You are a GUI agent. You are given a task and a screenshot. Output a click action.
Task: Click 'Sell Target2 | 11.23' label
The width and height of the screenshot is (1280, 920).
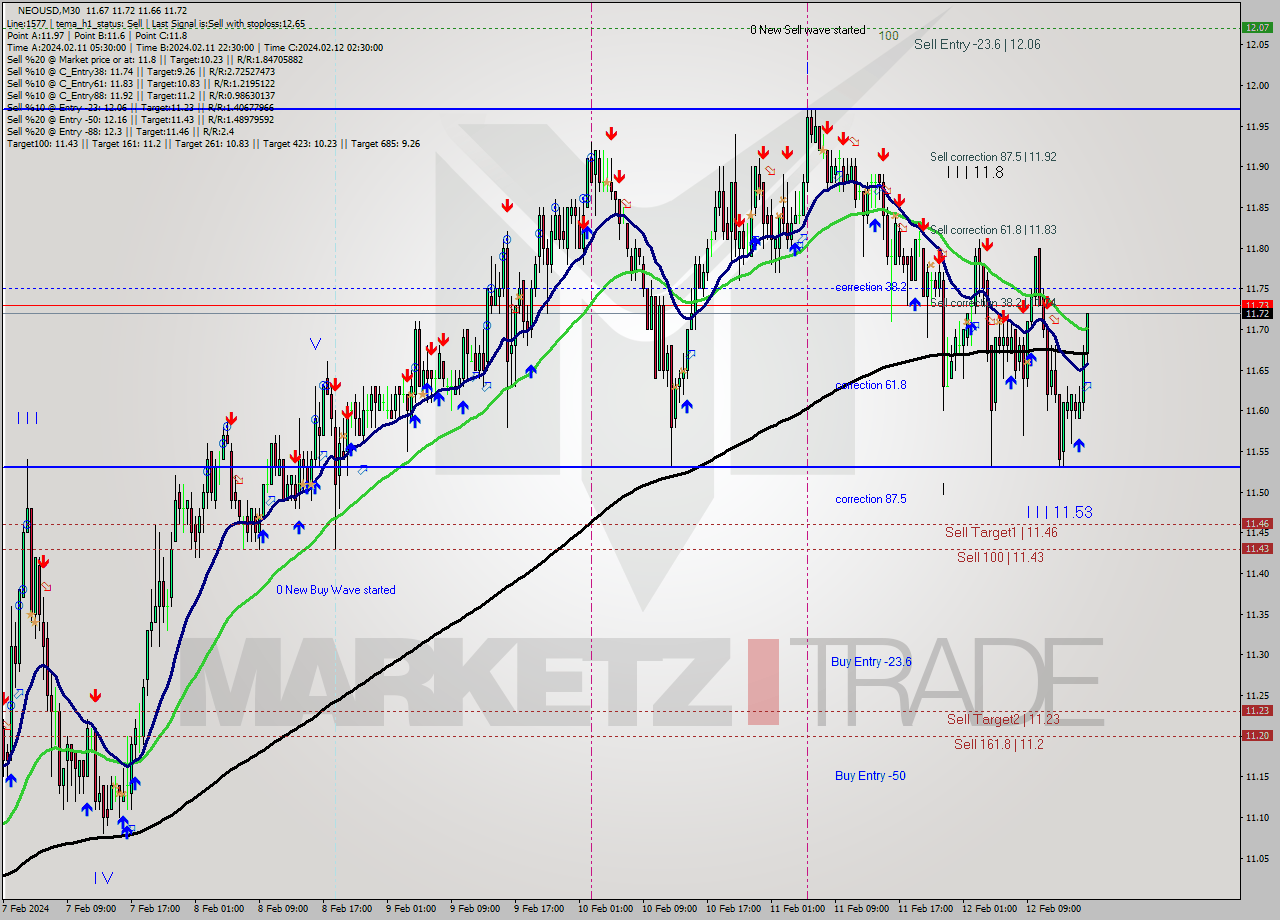coord(1003,719)
